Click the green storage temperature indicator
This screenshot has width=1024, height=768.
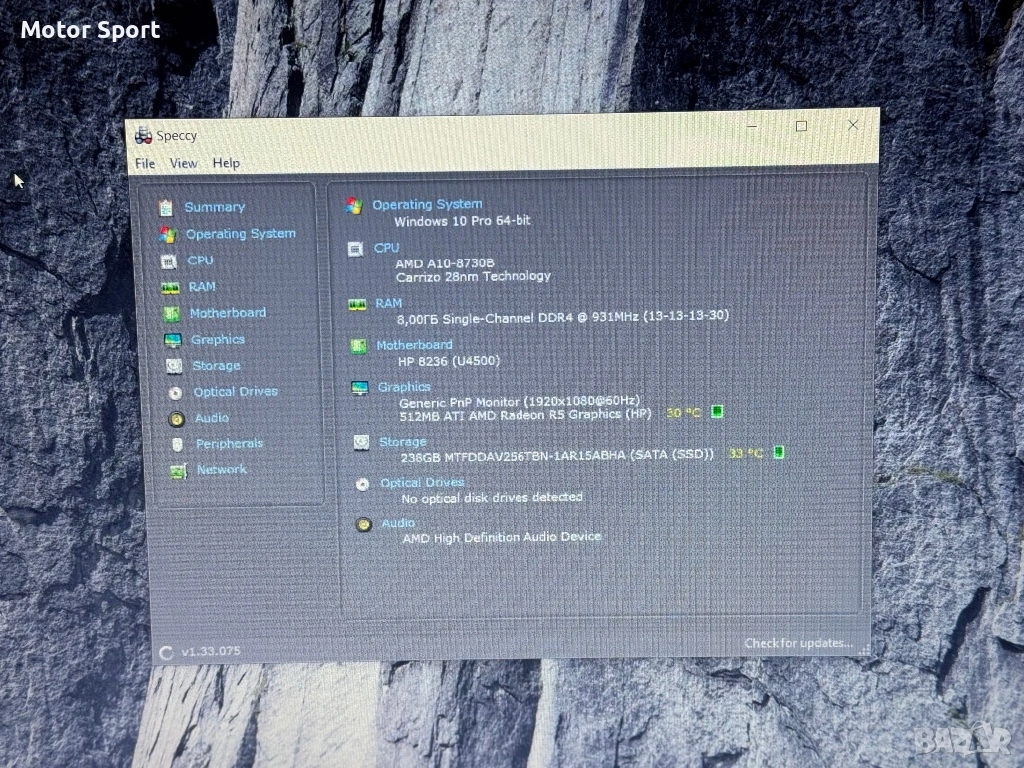click(778, 453)
